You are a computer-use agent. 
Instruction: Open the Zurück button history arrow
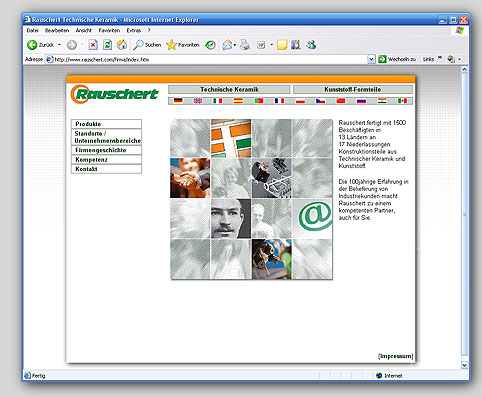click(59, 45)
